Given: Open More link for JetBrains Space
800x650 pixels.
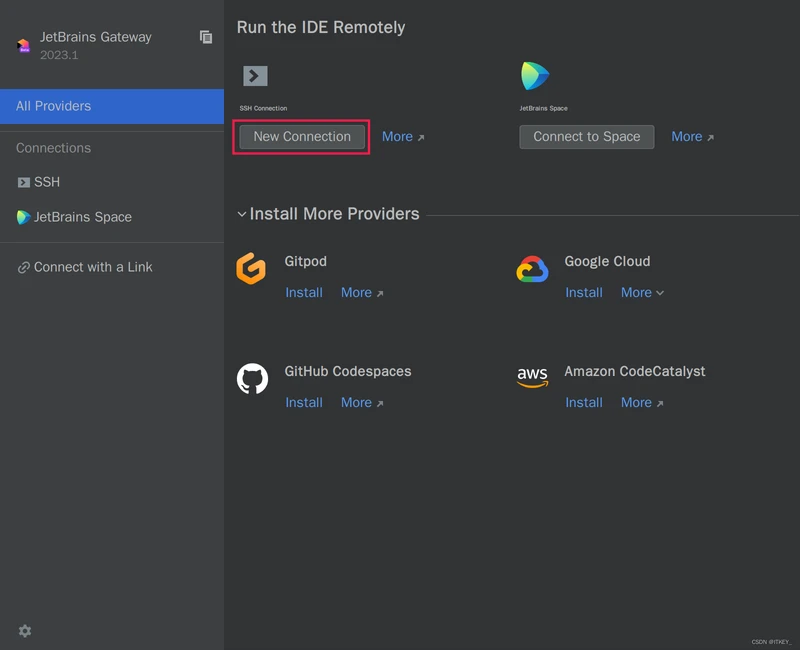Looking at the screenshot, I should tap(692, 137).
